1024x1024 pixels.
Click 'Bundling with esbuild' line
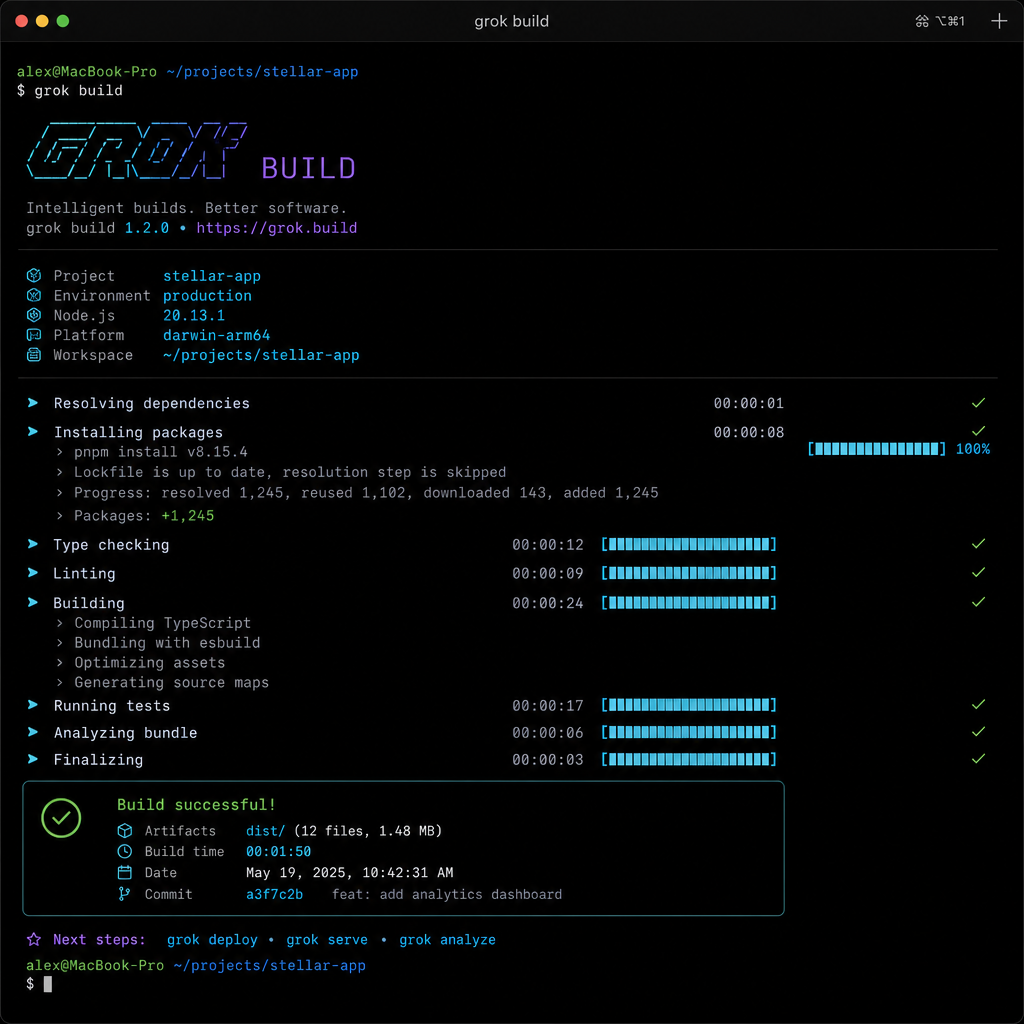pos(167,643)
